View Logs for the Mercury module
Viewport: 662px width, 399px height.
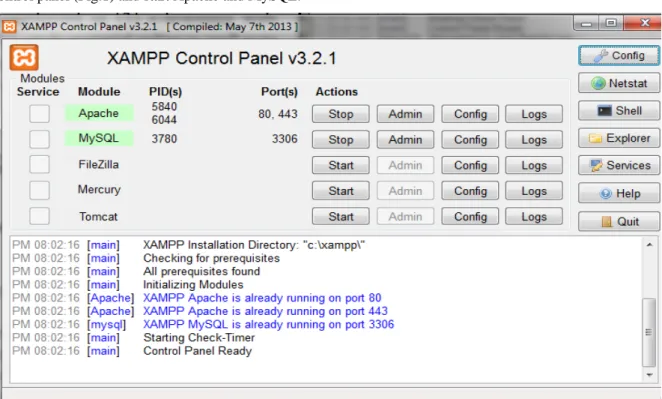(534, 191)
